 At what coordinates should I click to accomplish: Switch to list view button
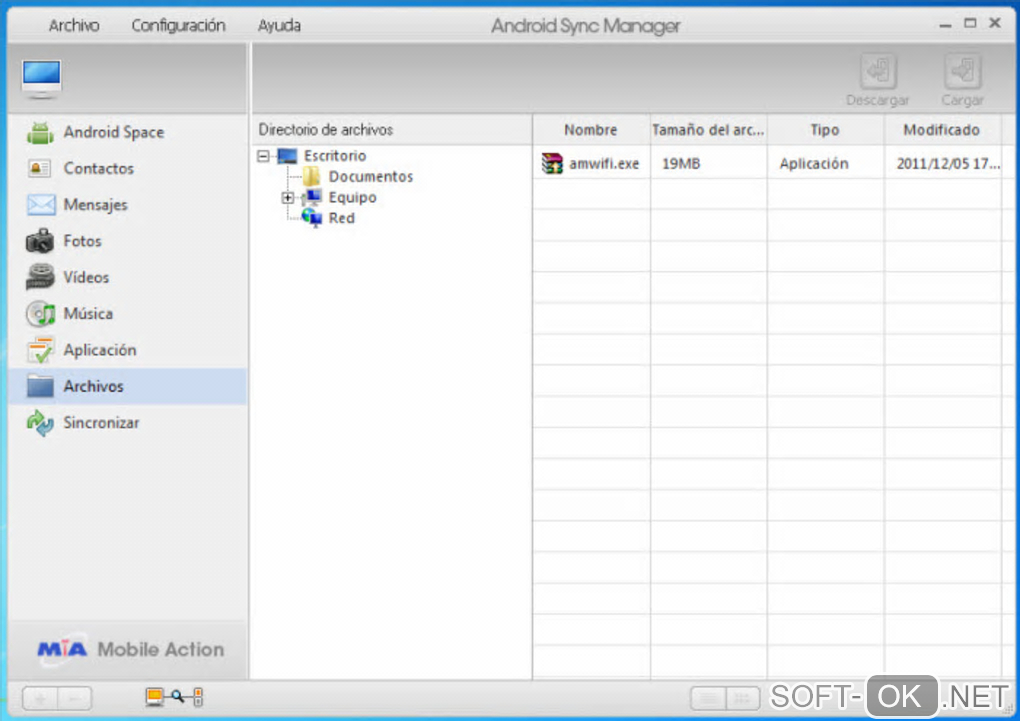[x=708, y=700]
